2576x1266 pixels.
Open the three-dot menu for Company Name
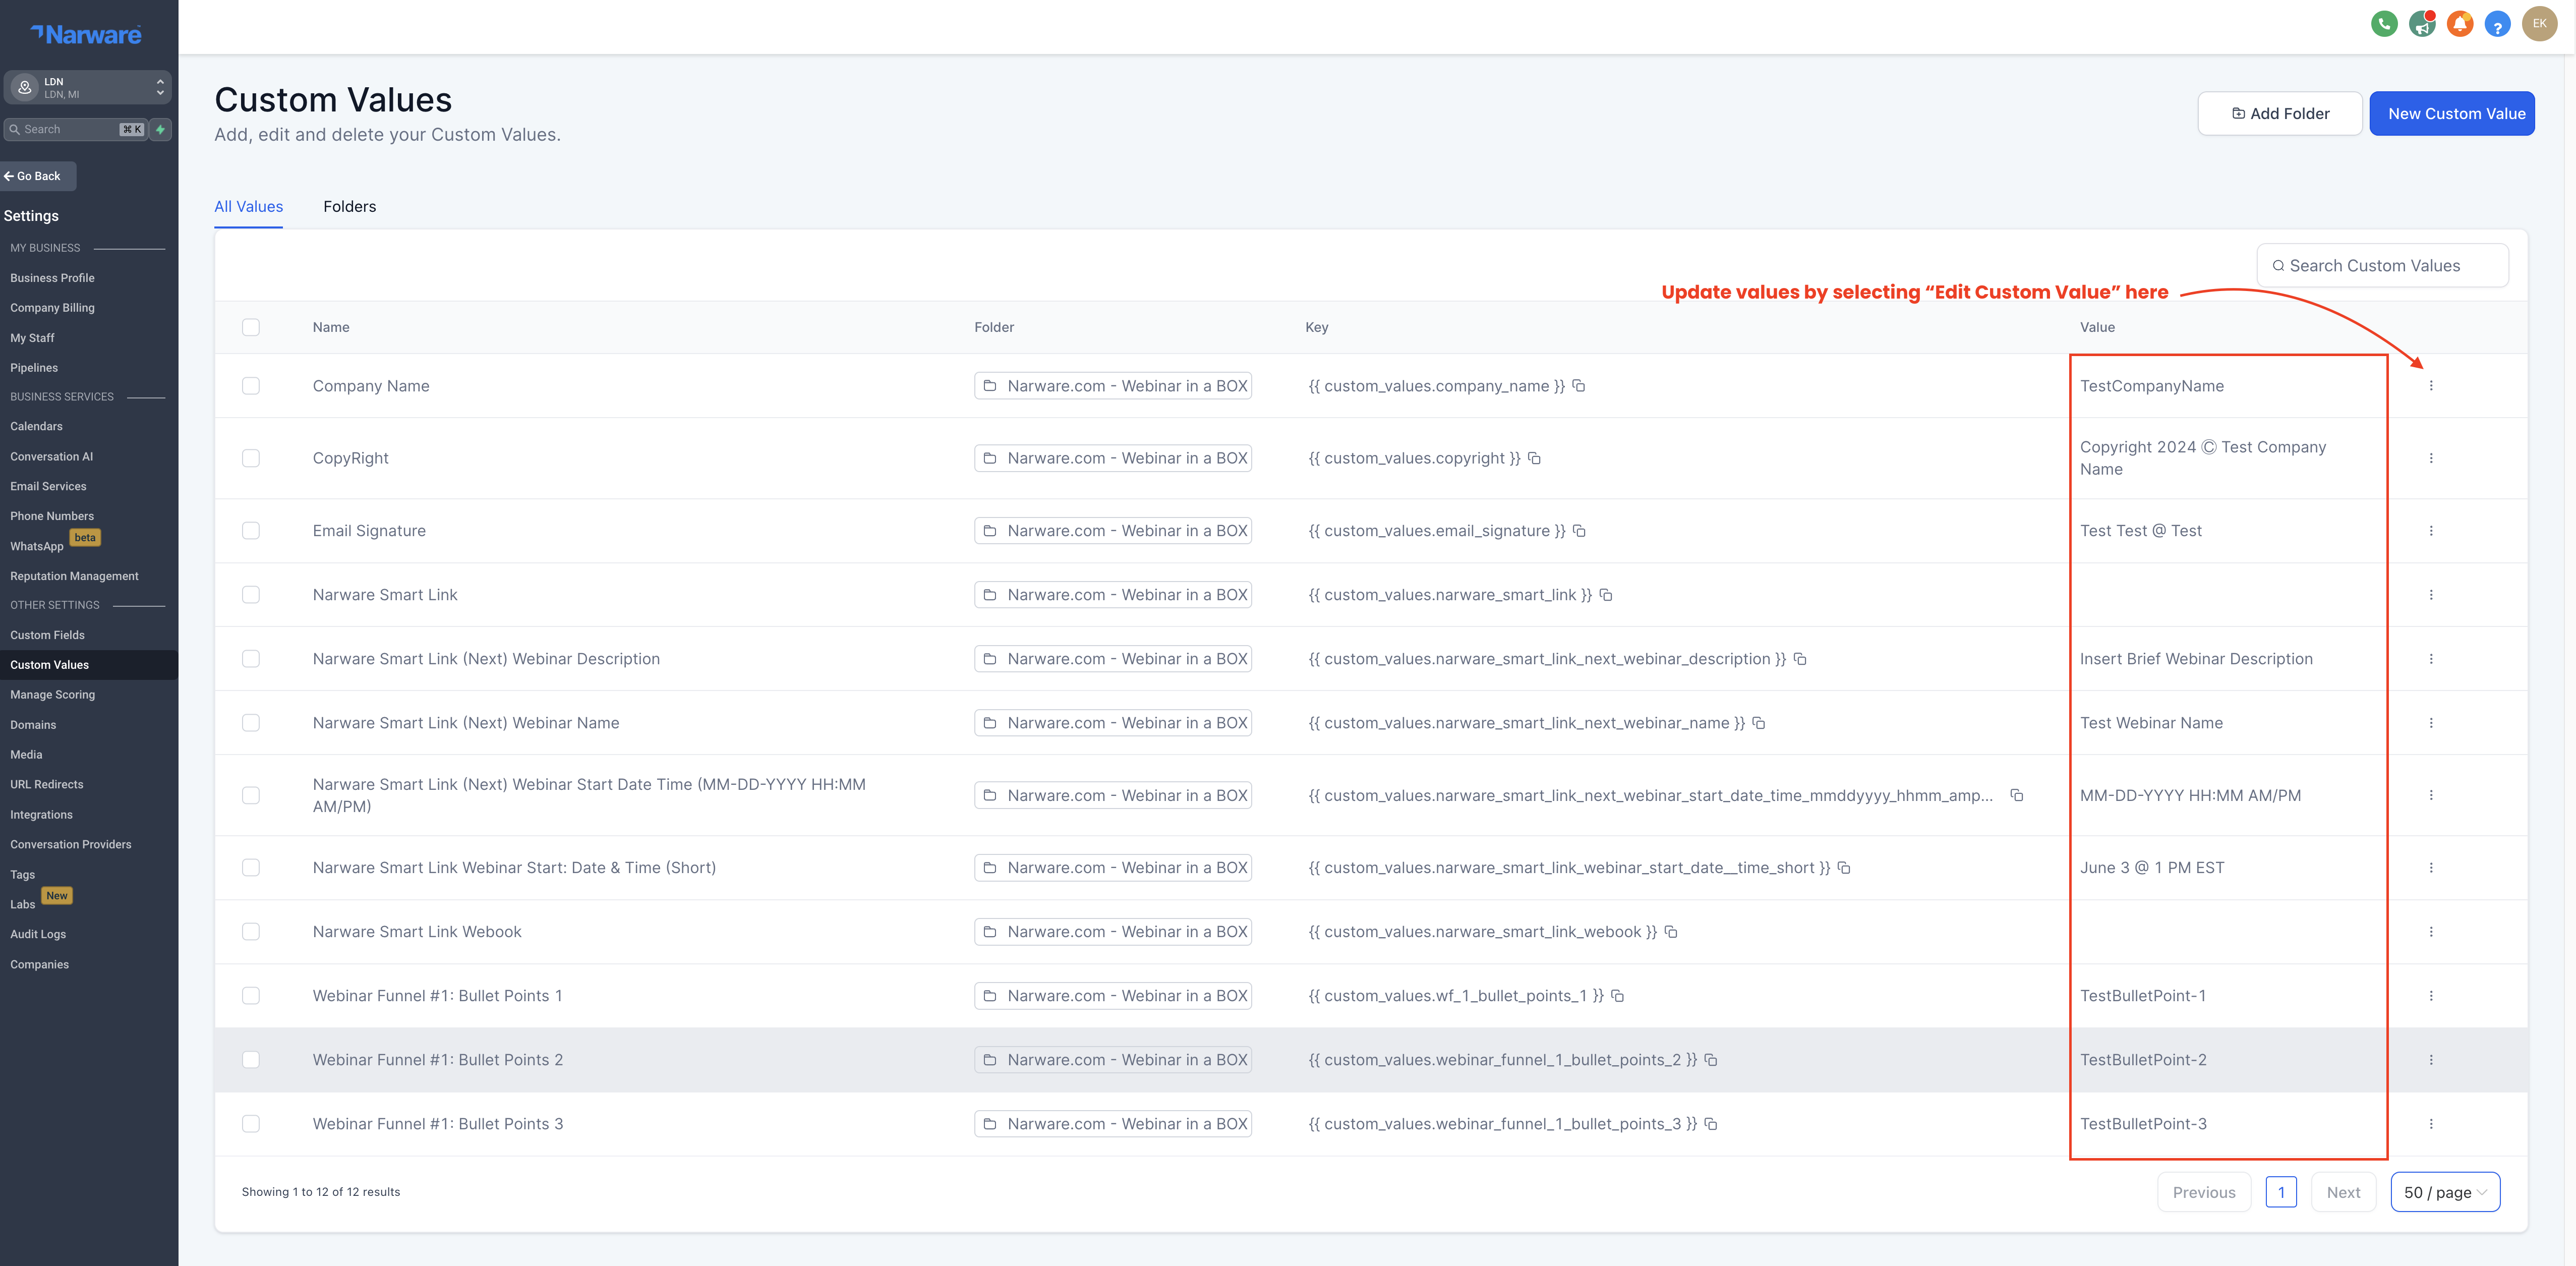pos(2431,386)
